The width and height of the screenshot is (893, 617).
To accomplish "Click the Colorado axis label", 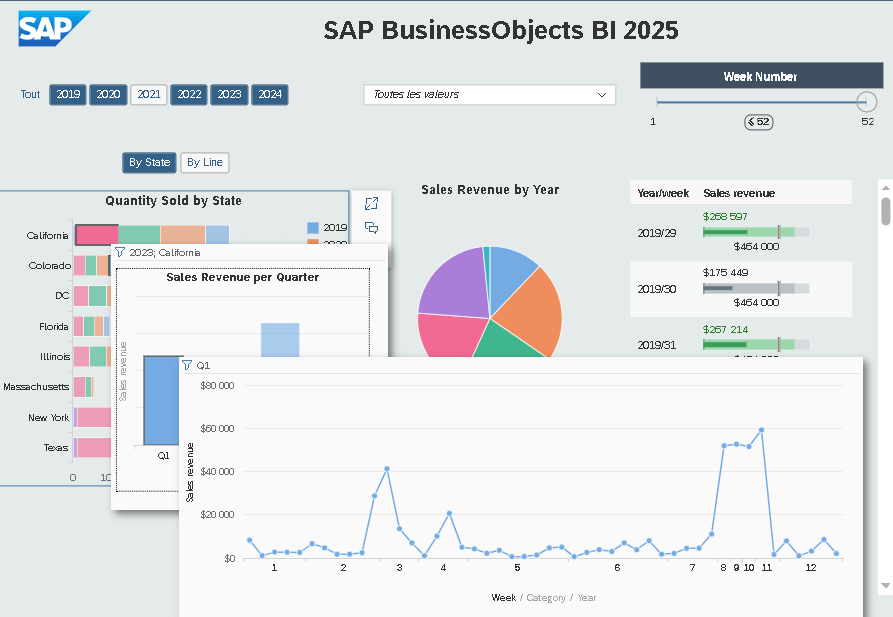I will coord(50,265).
